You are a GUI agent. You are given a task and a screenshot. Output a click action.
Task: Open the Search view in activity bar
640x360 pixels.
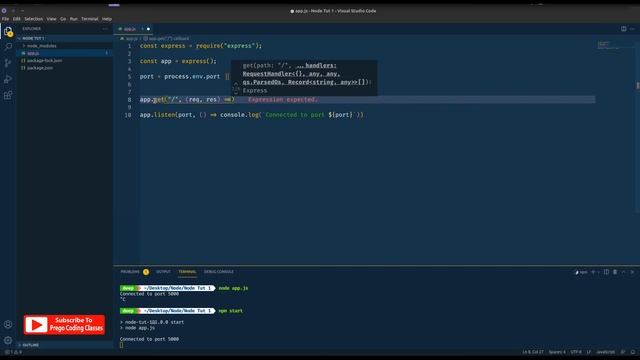(x=8, y=47)
